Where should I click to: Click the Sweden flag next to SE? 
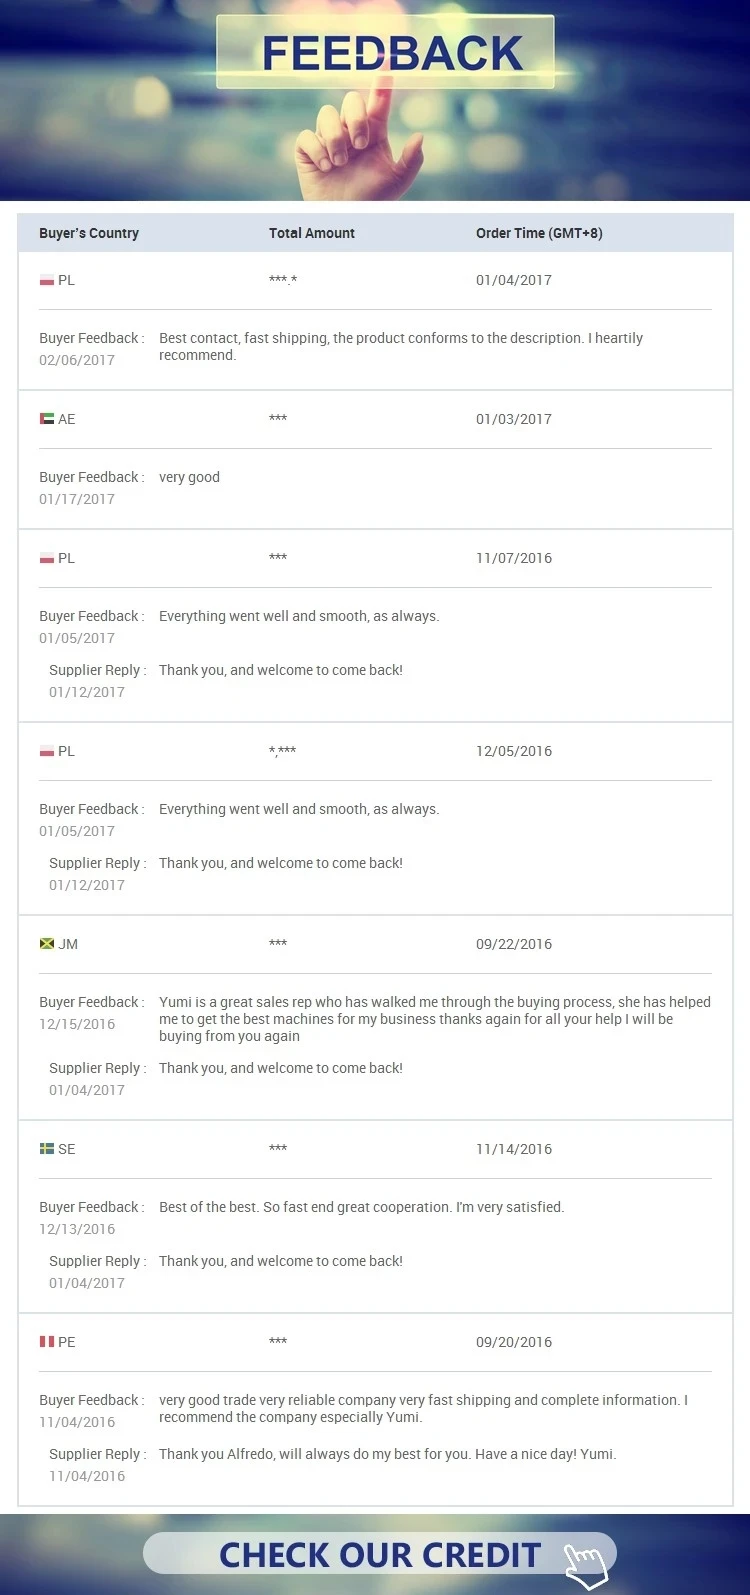click(x=47, y=1149)
